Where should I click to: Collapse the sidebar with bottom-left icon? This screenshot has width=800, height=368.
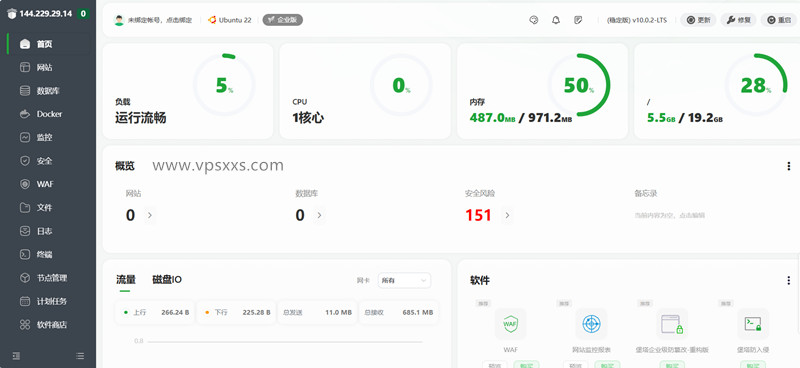(16, 356)
